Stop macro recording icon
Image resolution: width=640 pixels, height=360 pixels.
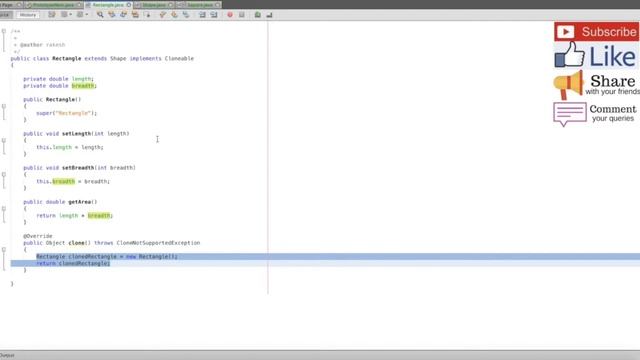[x=242, y=15]
